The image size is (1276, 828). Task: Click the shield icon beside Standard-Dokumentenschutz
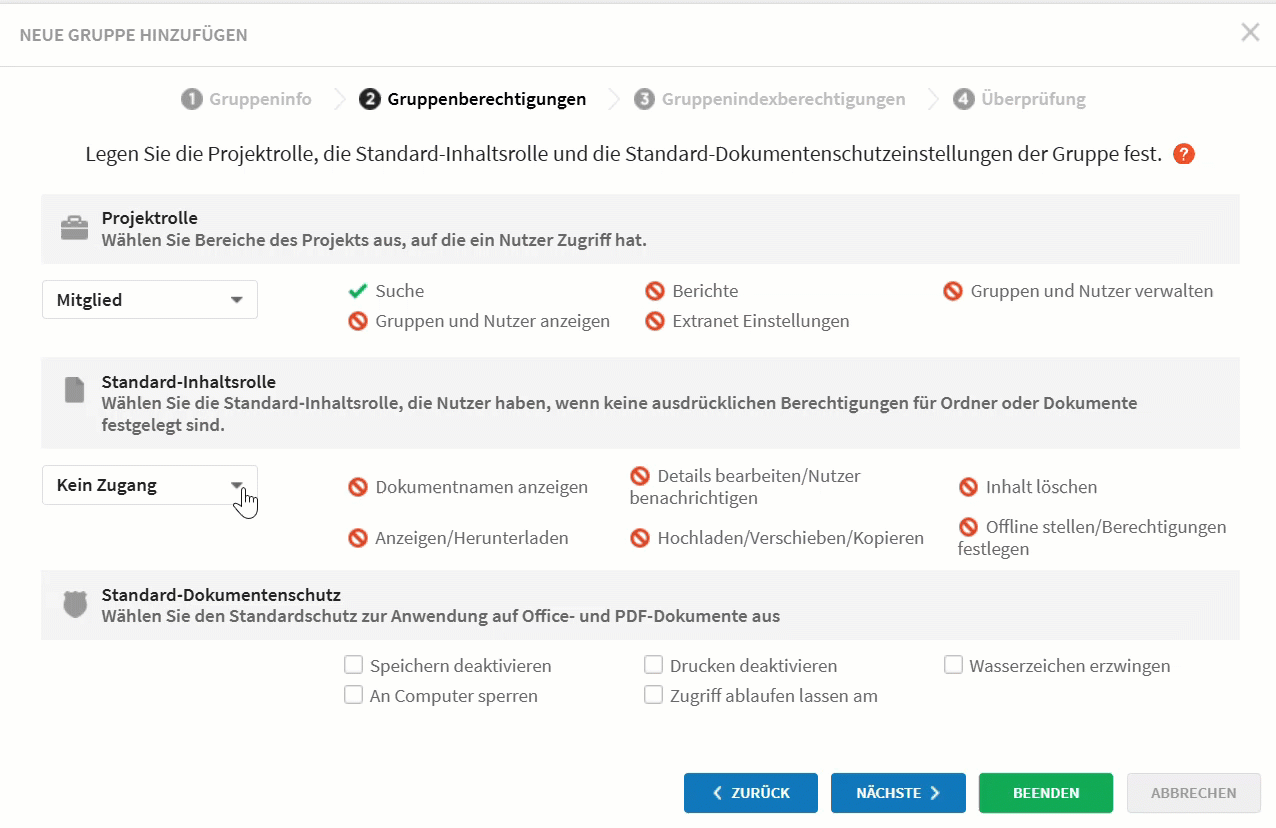(x=75, y=604)
